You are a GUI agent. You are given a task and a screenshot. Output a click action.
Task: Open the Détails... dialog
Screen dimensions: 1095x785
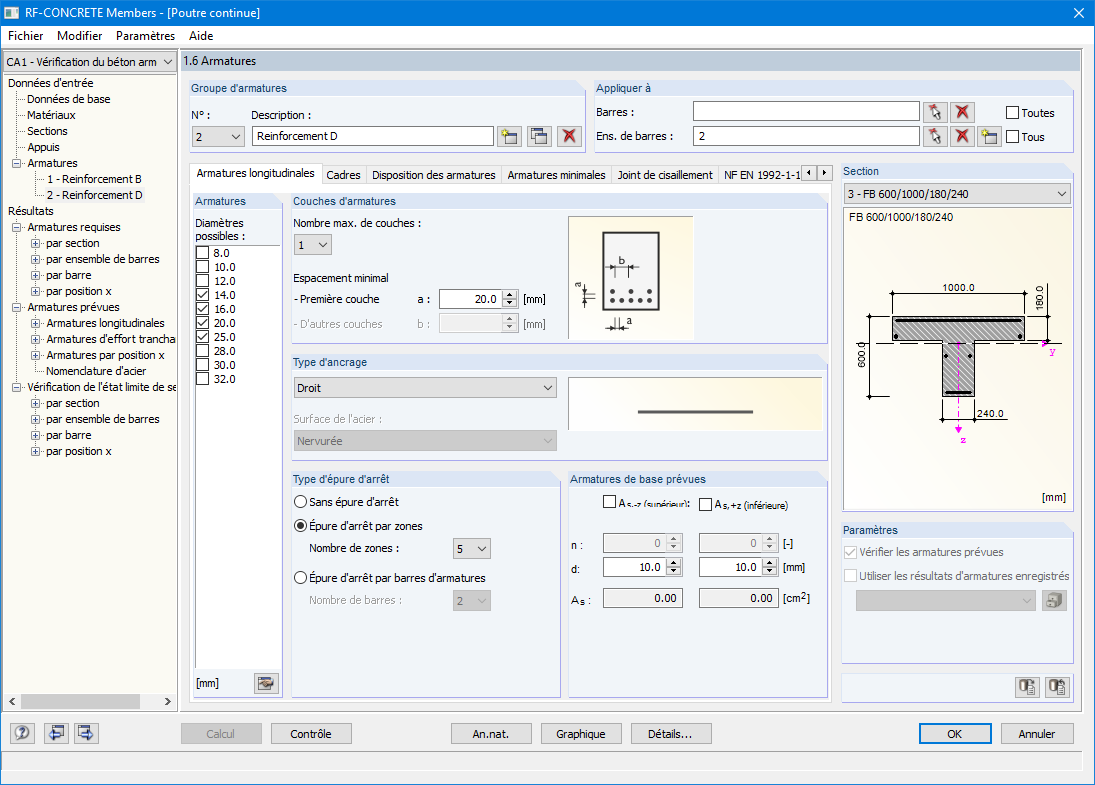pos(670,733)
